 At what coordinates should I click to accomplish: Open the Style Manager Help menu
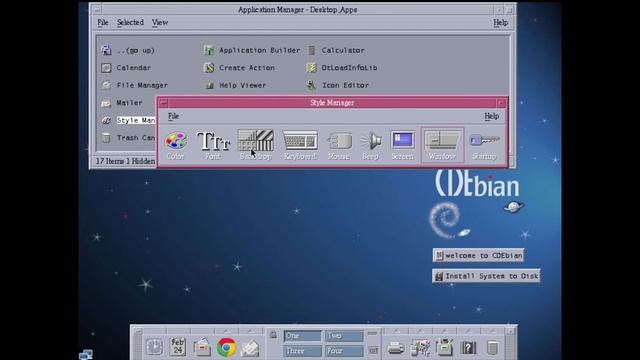[491, 116]
